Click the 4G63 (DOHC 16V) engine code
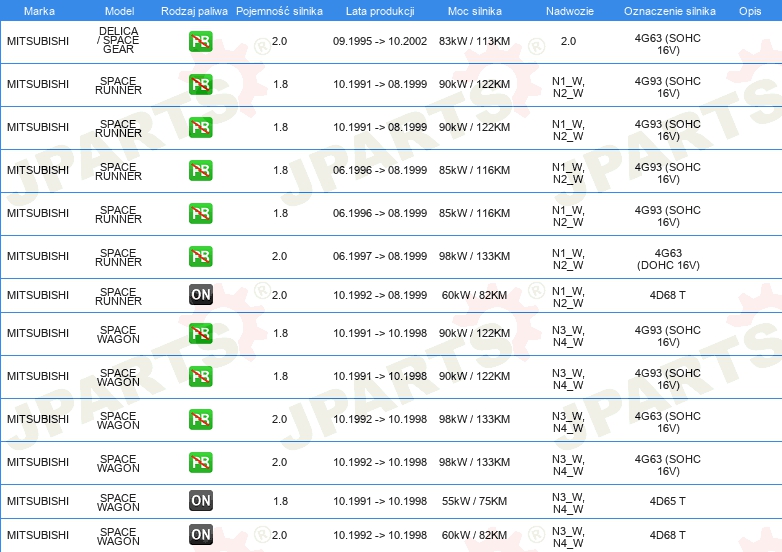This screenshot has height=552, width=782. [x=668, y=259]
